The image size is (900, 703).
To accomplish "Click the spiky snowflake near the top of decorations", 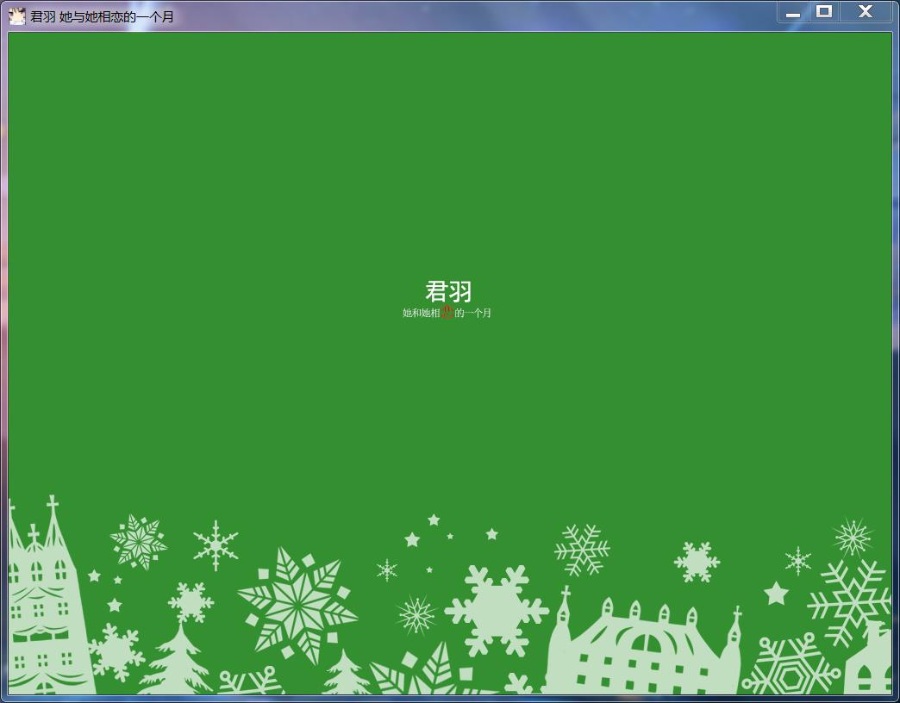I will 215,545.
